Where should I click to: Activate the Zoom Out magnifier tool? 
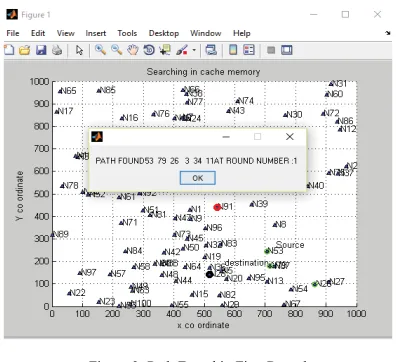tap(116, 50)
